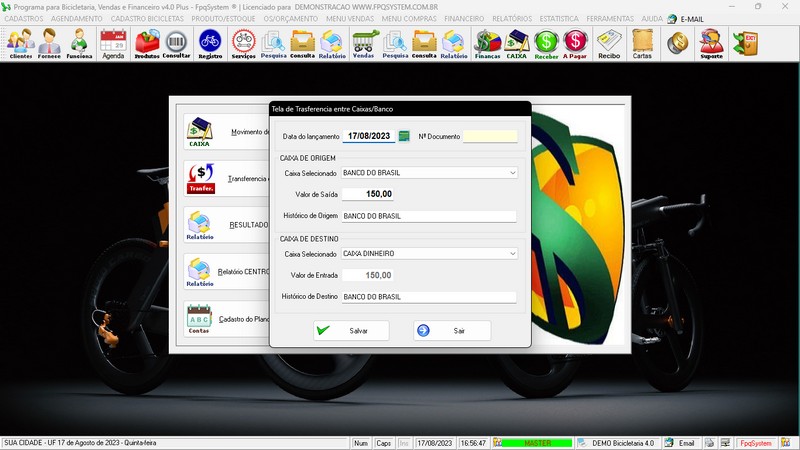Open the Fornece suppliers icon

point(49,43)
